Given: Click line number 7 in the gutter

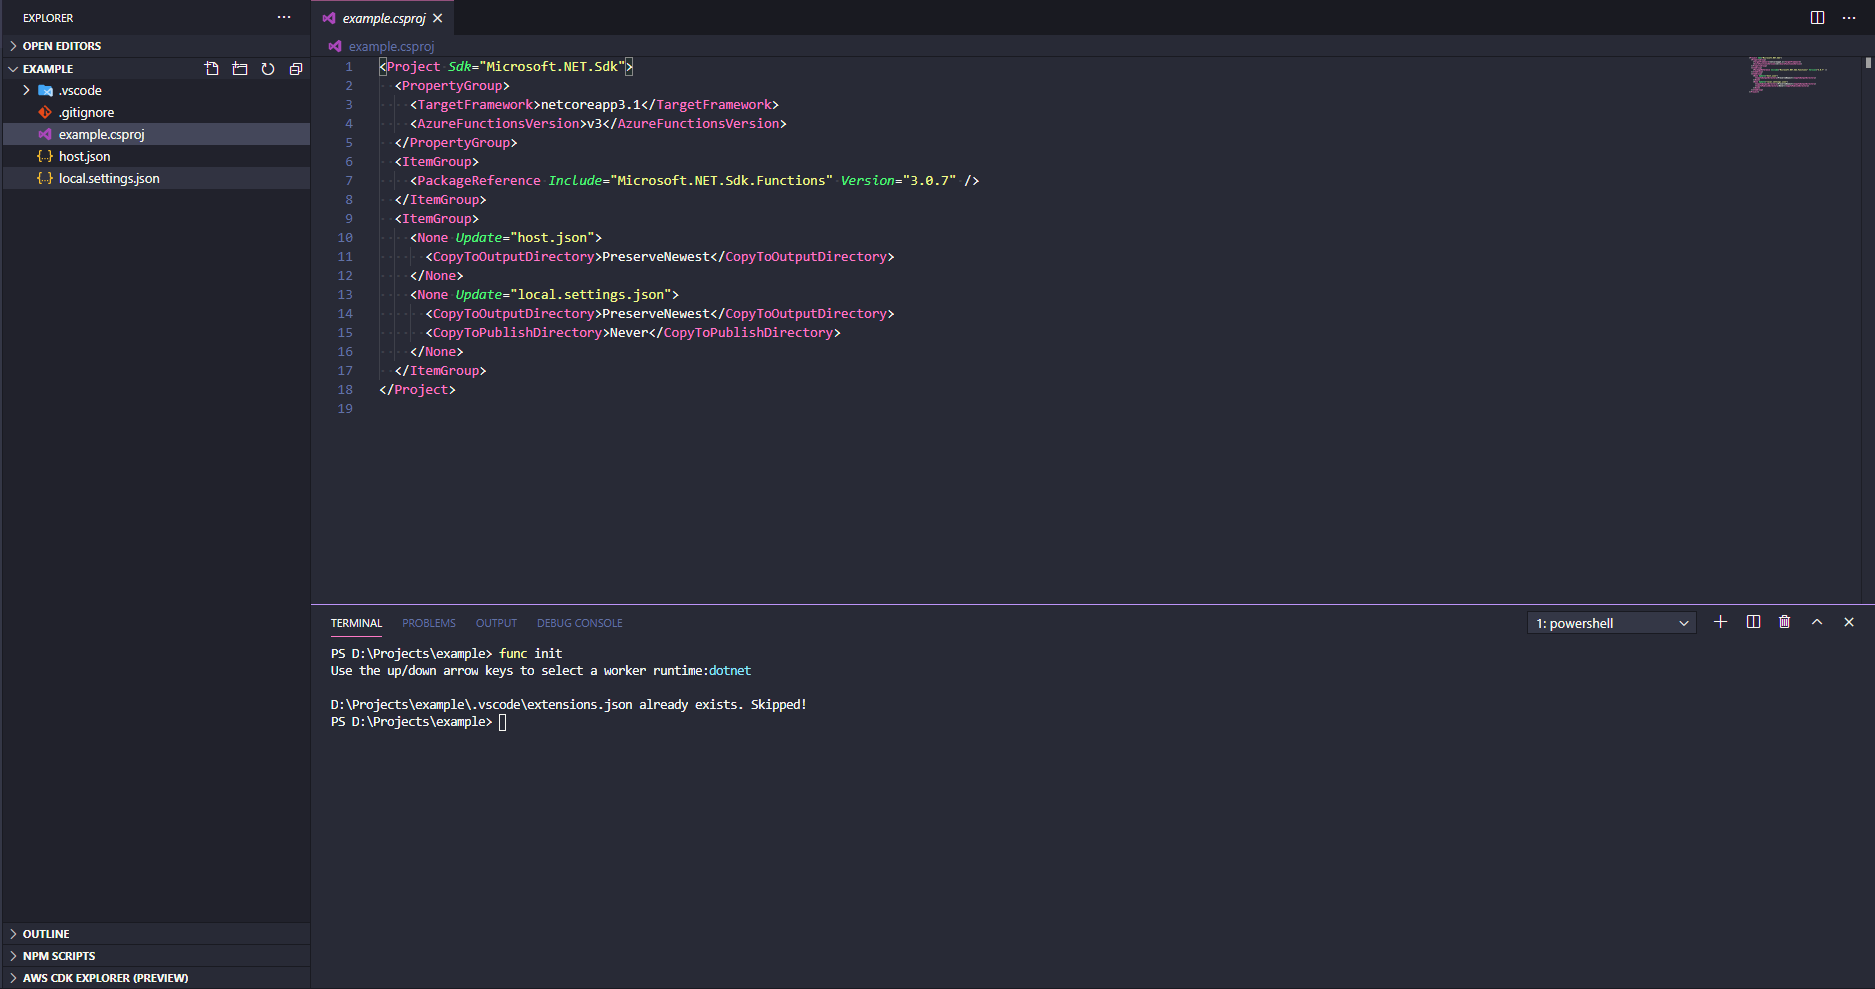Looking at the screenshot, I should 349,181.
